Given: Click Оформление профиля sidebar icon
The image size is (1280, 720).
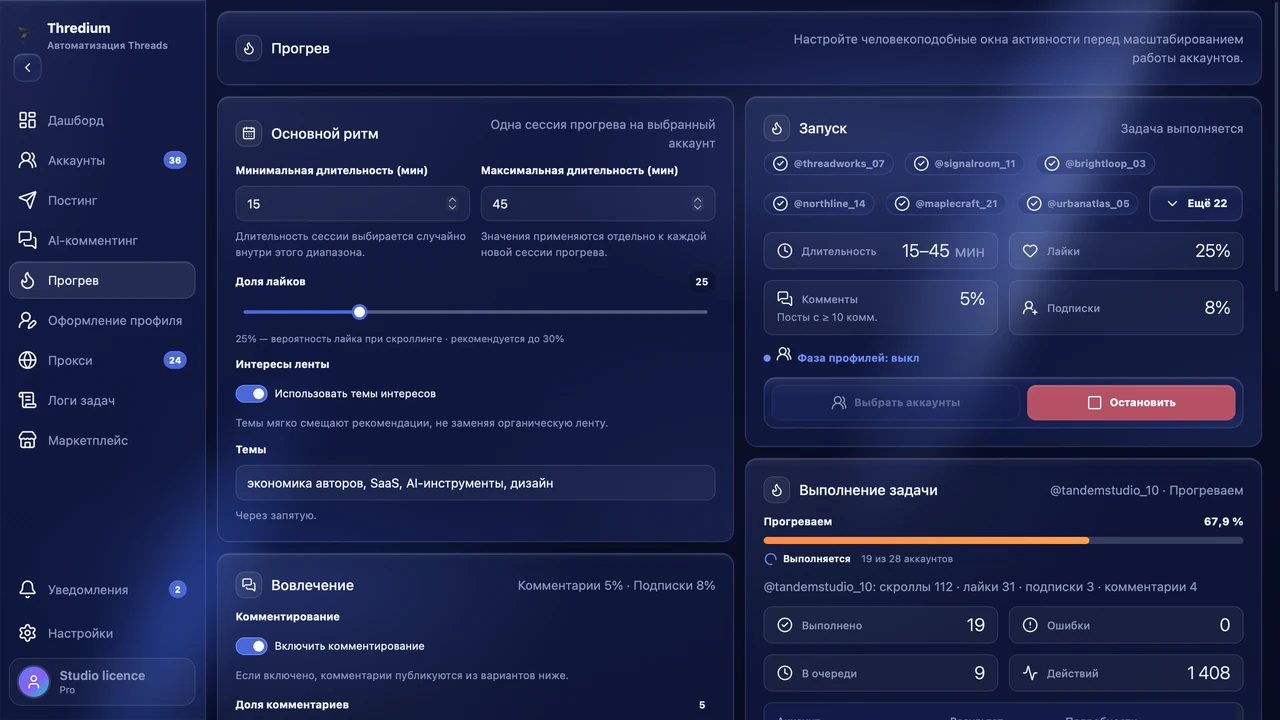Looking at the screenshot, I should coord(28,320).
